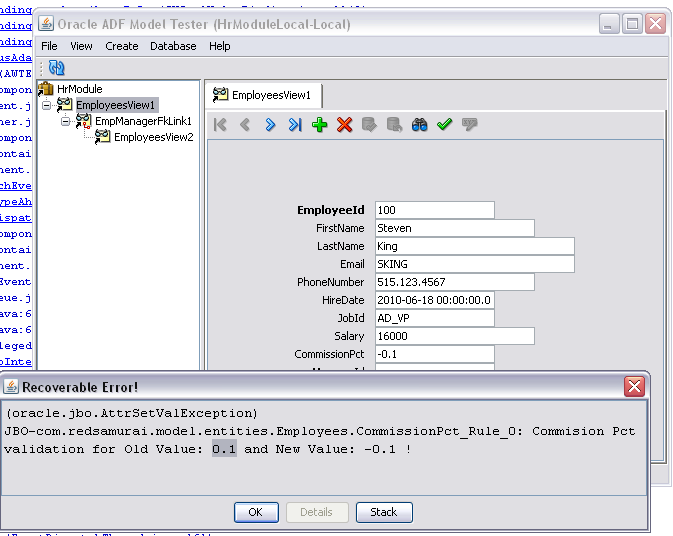This screenshot has height=536, width=673.
Task: Click the EmployeeId field with 100
Action: (x=435, y=210)
